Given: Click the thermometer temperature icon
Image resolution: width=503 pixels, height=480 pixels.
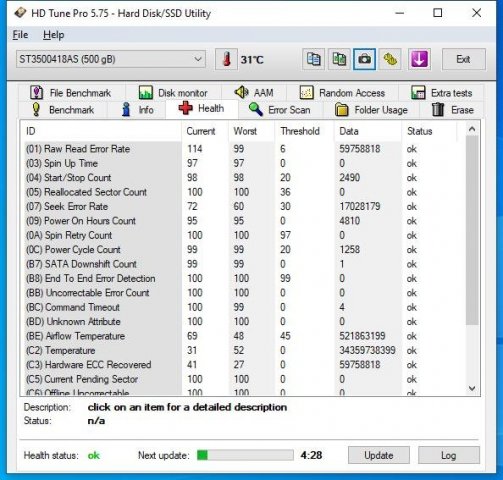Looking at the screenshot, I should pyautogui.click(x=226, y=60).
